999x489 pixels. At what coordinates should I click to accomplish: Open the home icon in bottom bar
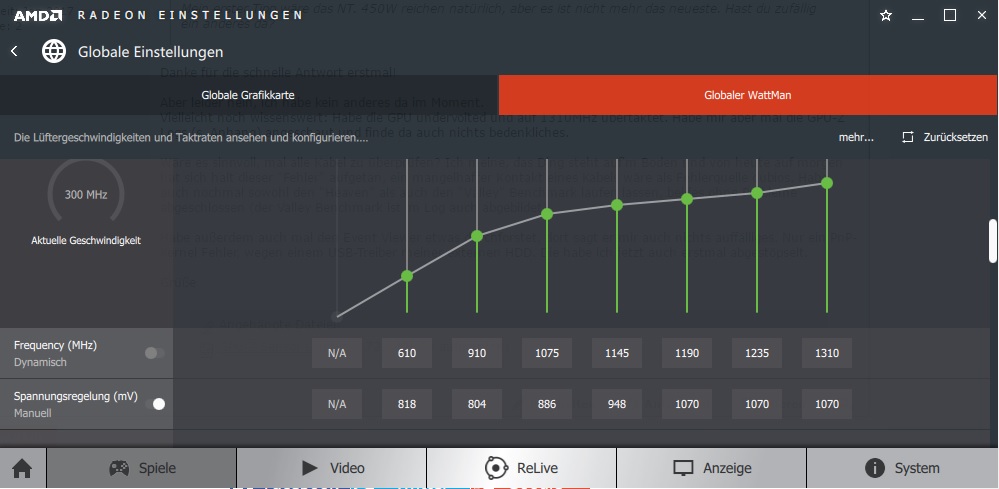point(22,469)
